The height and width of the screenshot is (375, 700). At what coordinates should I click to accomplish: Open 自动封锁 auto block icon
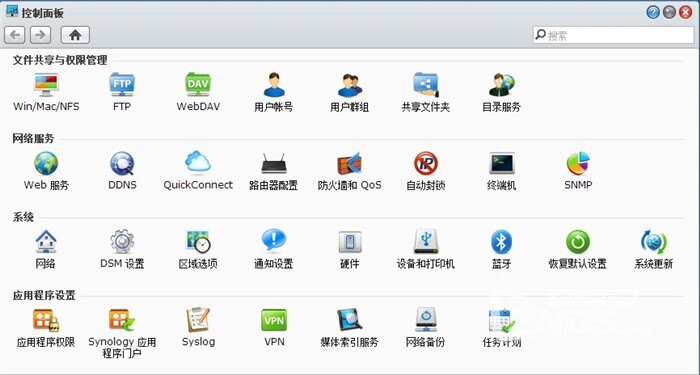click(x=425, y=163)
